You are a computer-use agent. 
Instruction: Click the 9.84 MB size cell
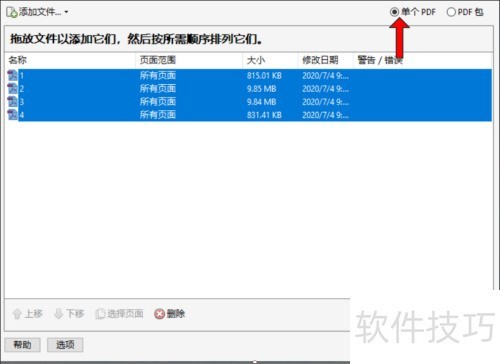[x=261, y=102]
